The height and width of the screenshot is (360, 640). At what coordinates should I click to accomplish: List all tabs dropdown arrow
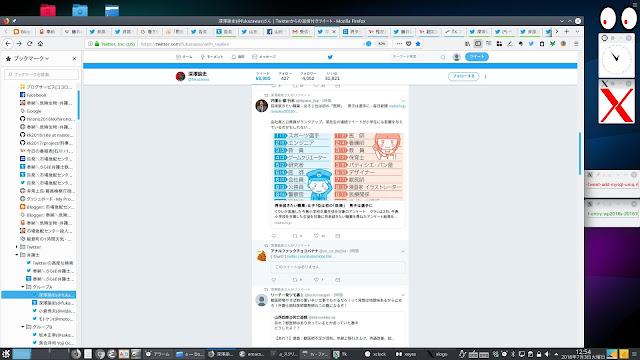(577, 31)
